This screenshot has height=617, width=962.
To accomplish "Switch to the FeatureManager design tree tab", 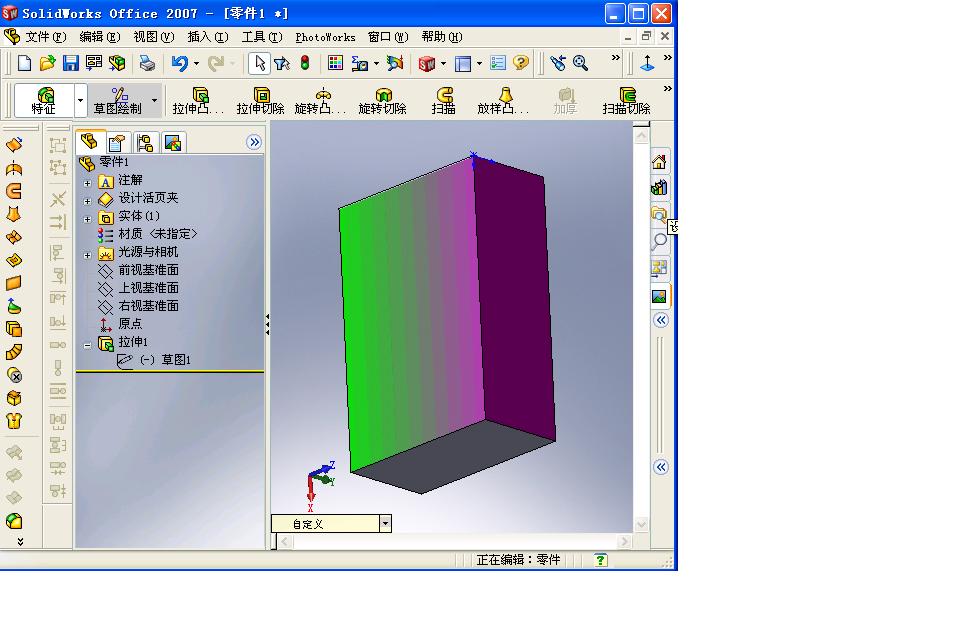I will 90,142.
